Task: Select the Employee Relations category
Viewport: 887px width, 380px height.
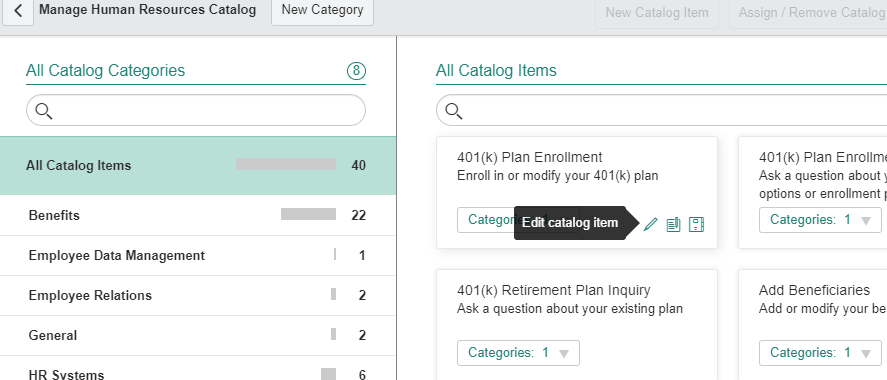Action: coord(198,296)
